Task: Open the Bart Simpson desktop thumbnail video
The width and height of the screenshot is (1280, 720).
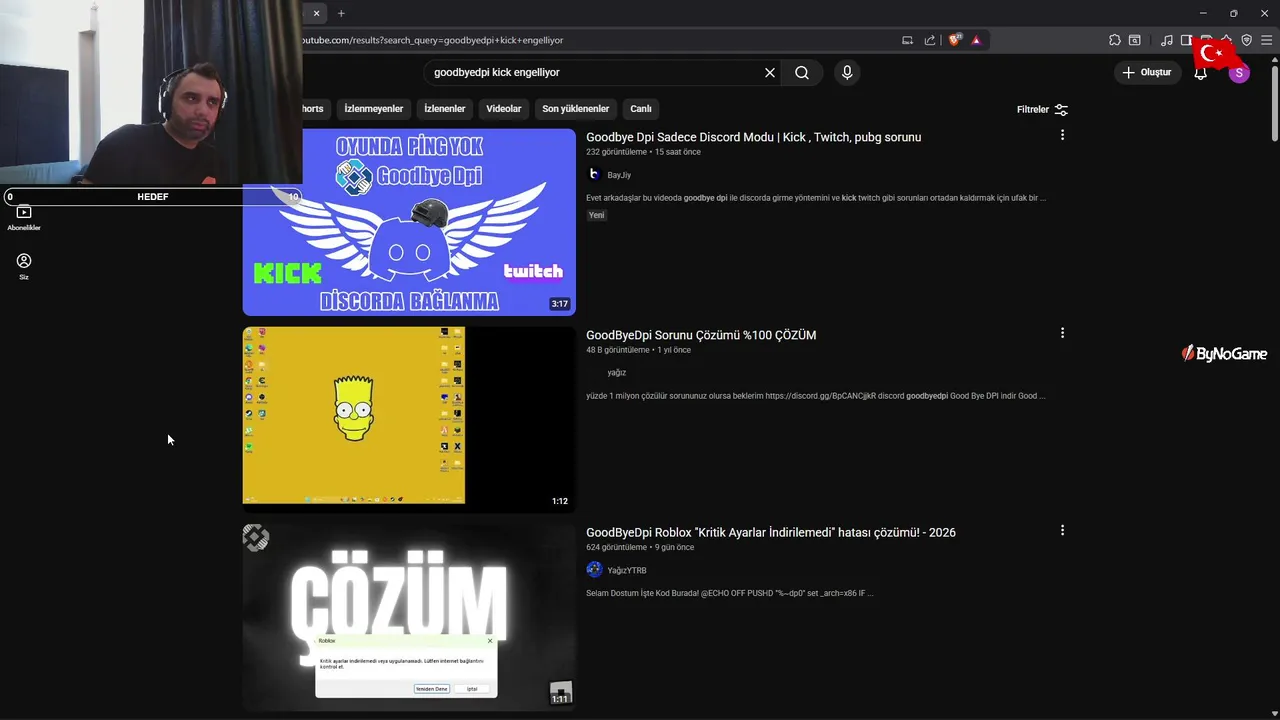Action: pyautogui.click(x=409, y=419)
